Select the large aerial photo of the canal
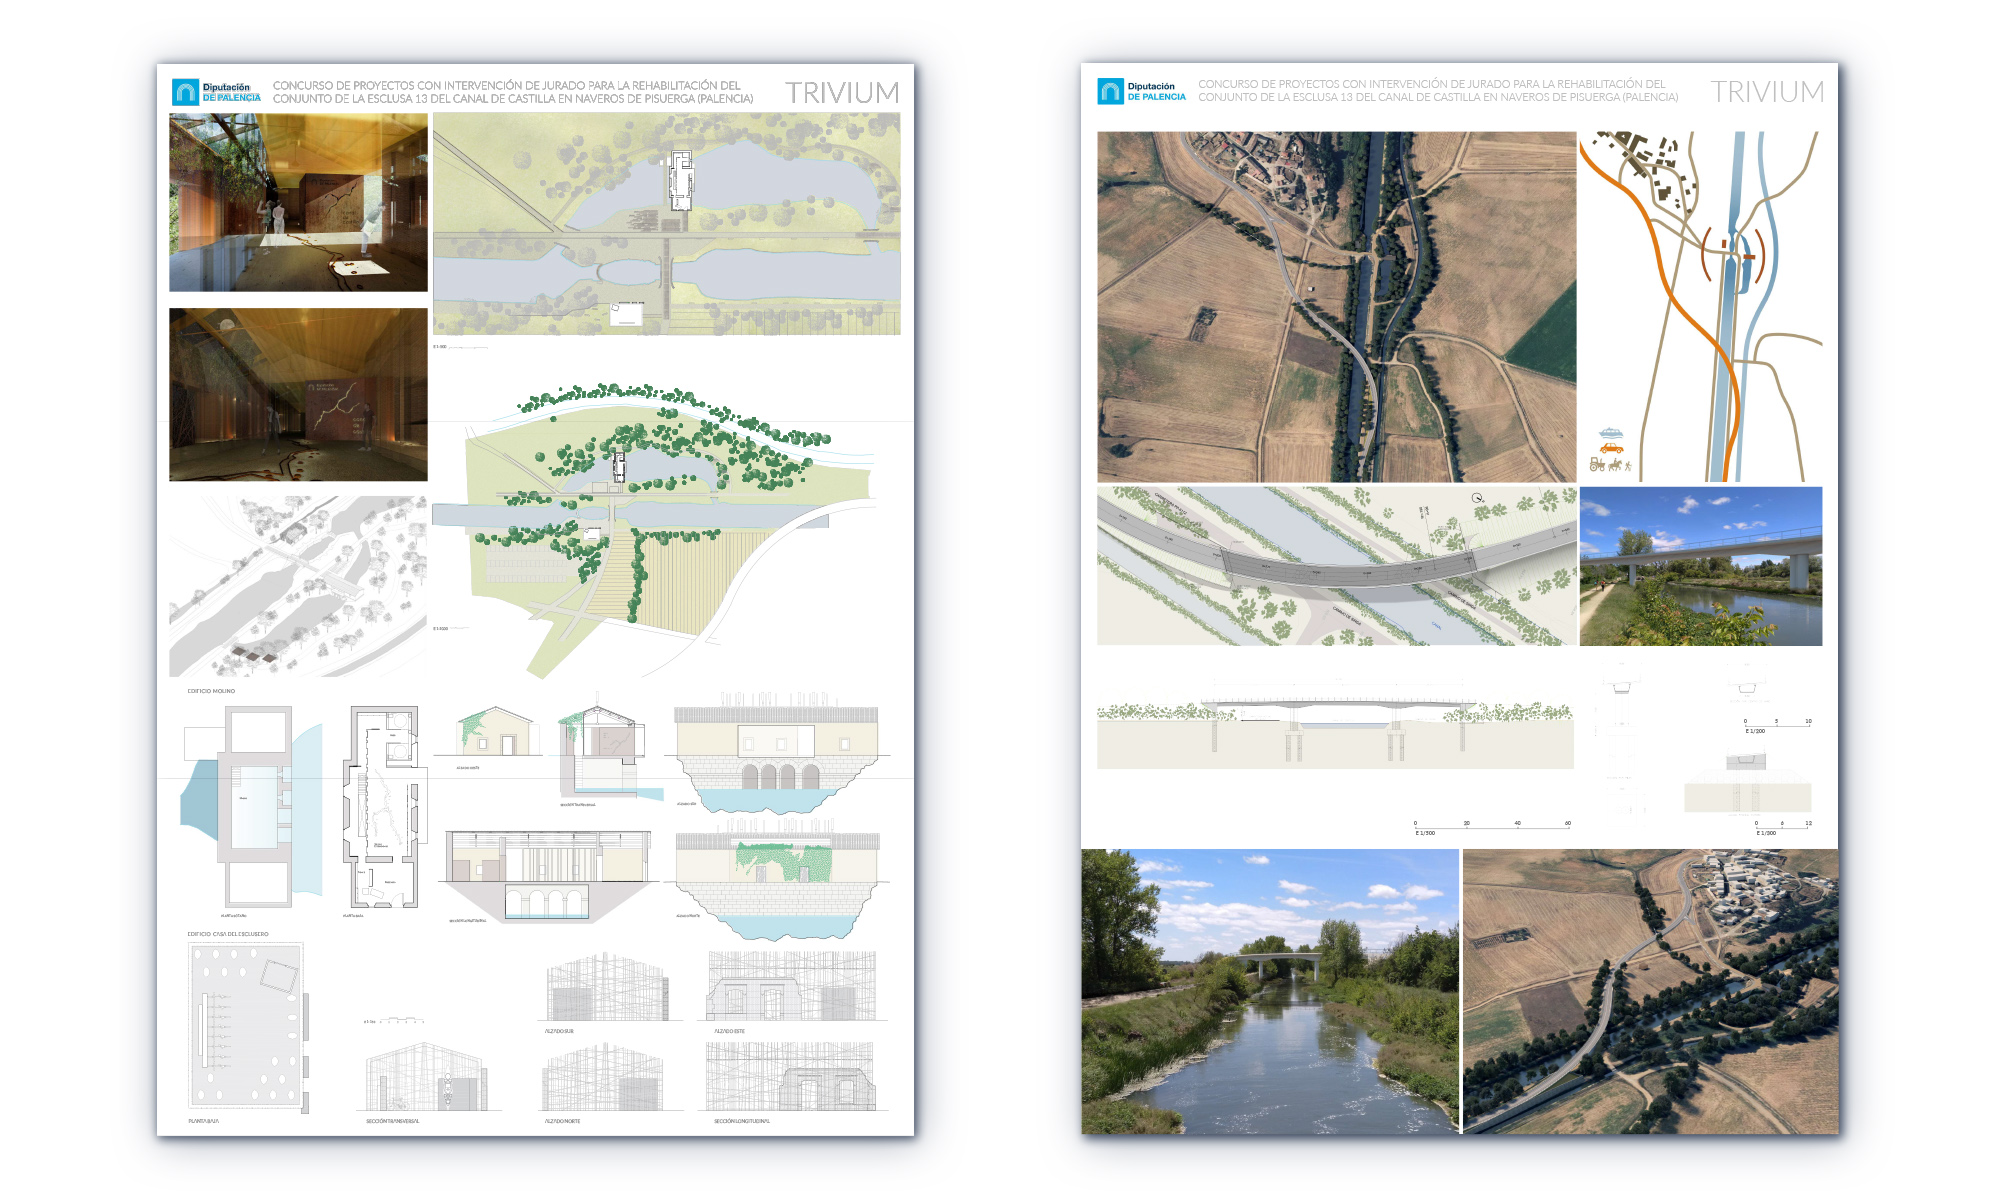Image resolution: width=2000 pixels, height=1200 pixels. click(1336, 307)
